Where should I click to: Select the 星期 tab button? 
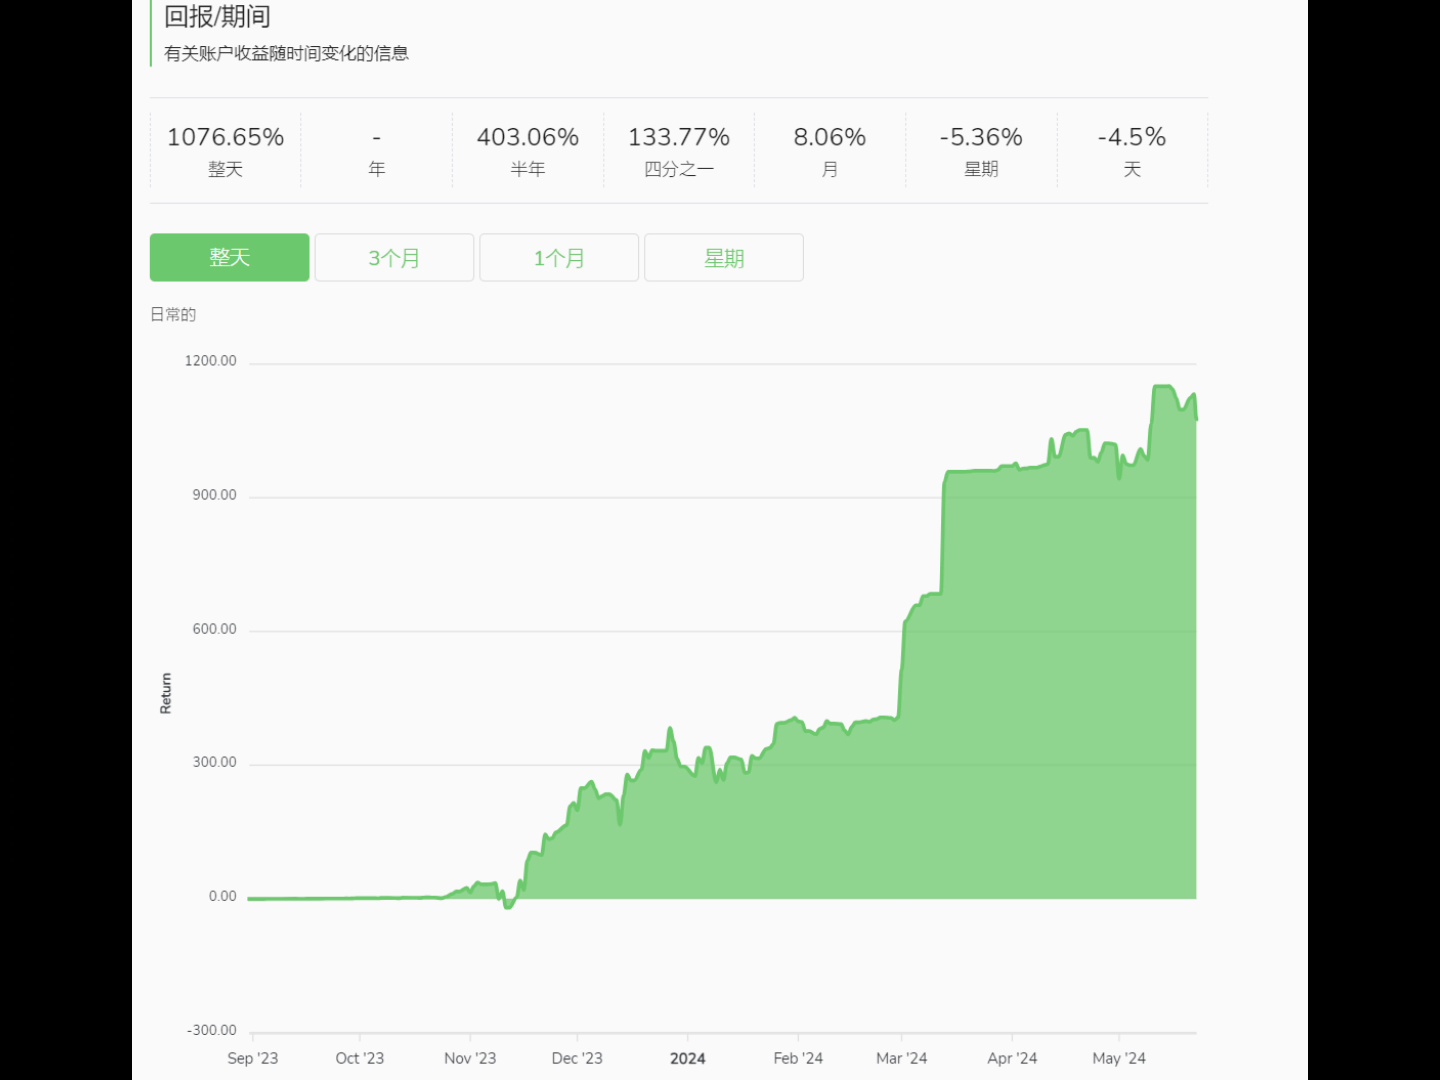[724, 258]
